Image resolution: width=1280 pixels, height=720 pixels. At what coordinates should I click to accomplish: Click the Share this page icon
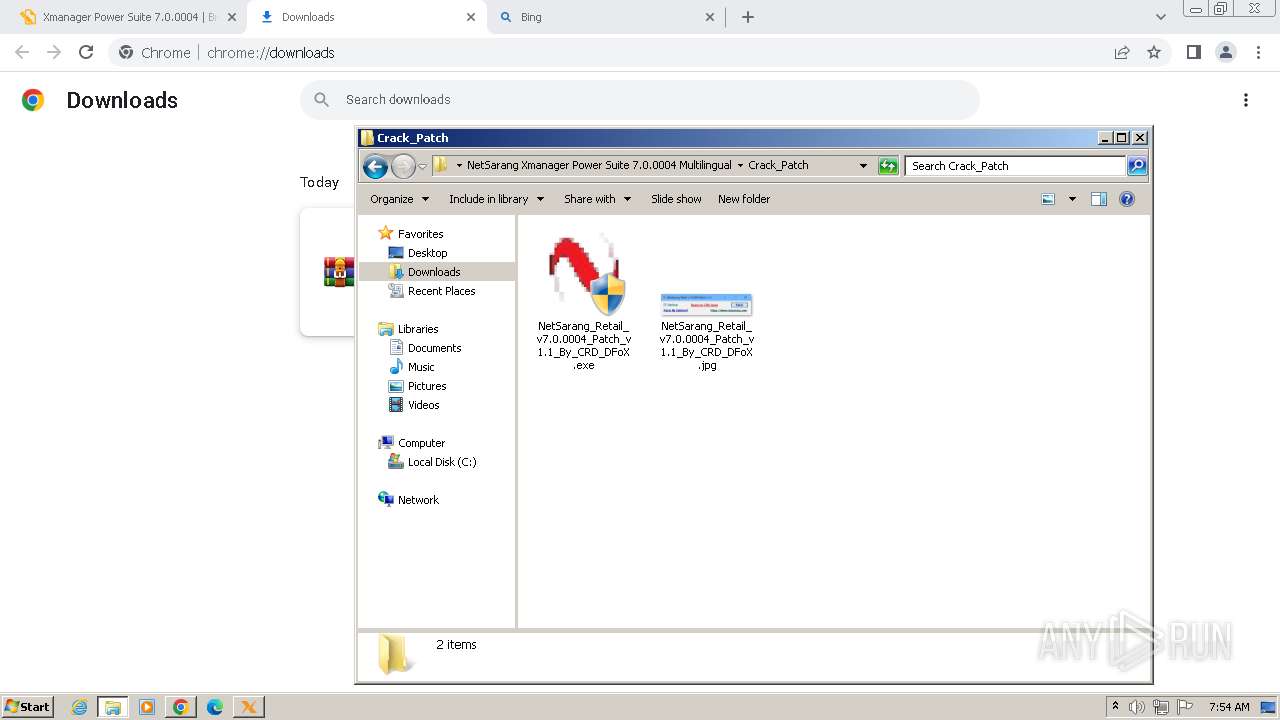pyautogui.click(x=1122, y=52)
